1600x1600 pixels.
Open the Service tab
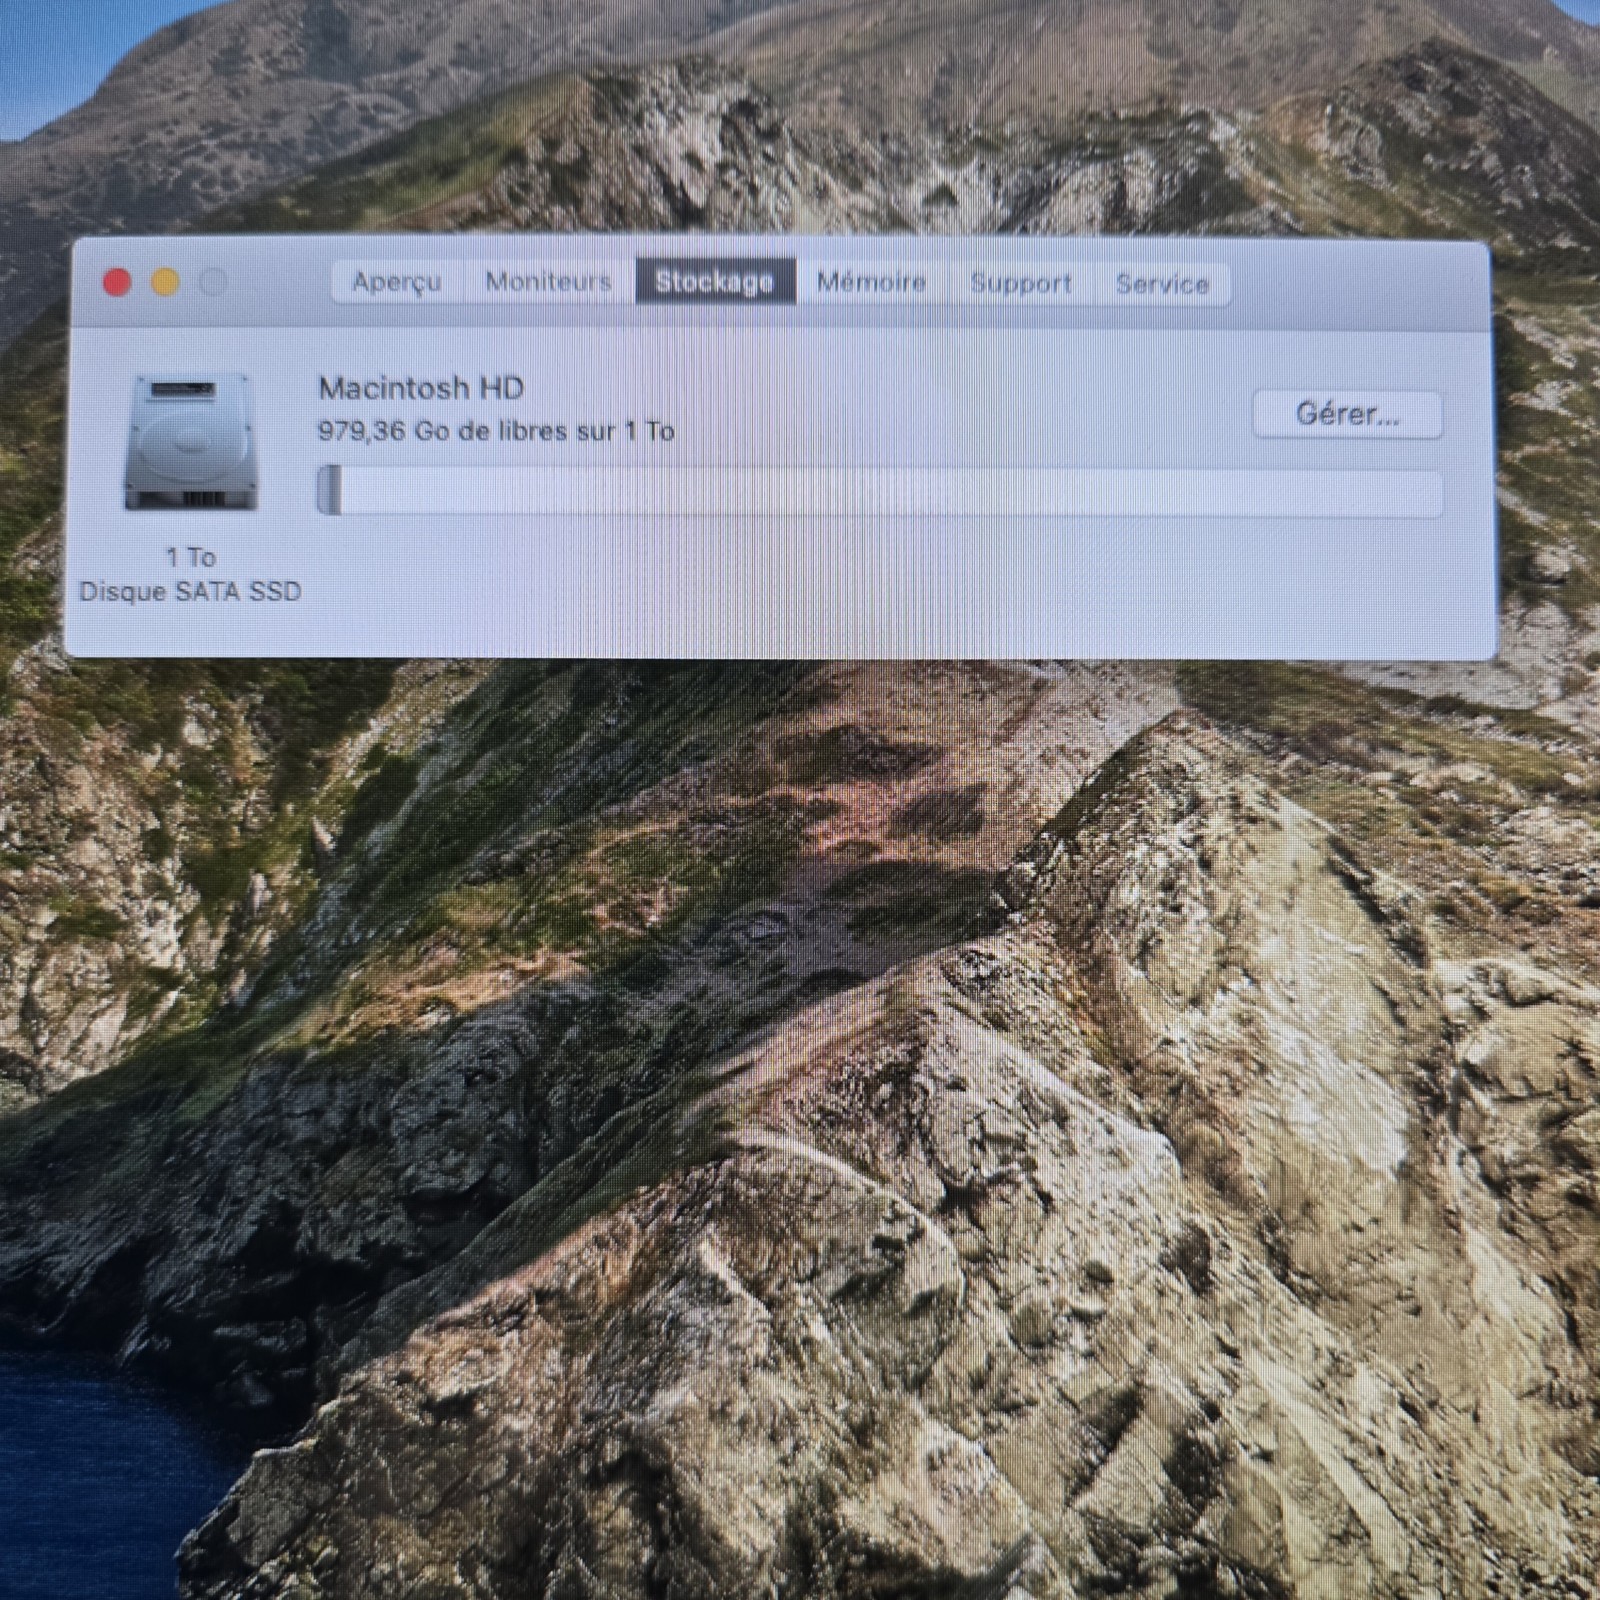click(1162, 285)
